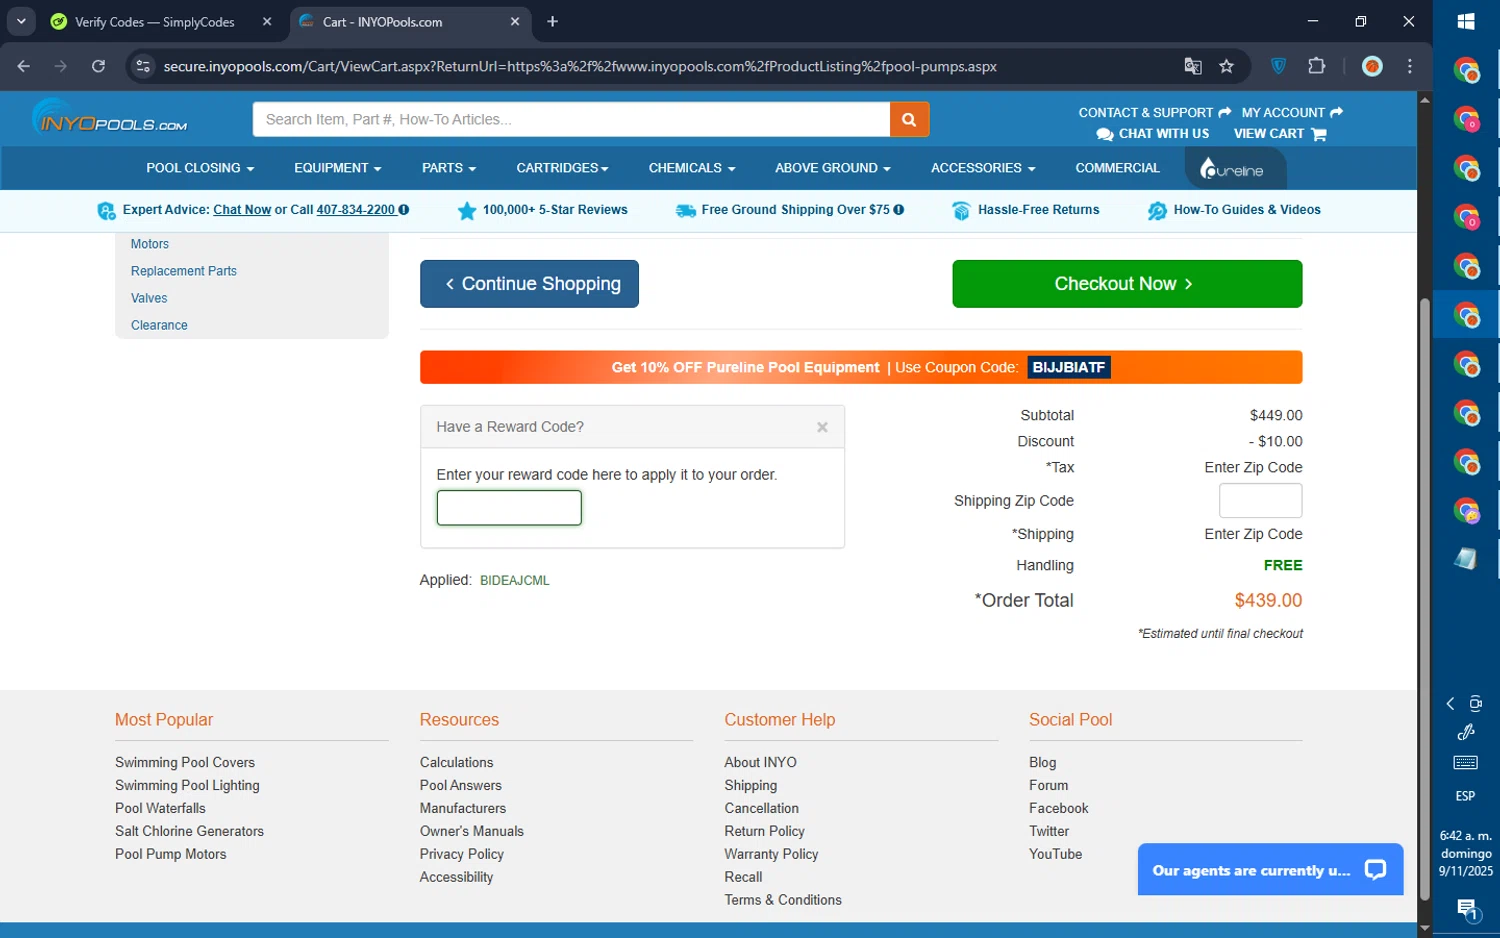Bookmark this page with star icon
Image resolution: width=1500 pixels, height=938 pixels.
(1226, 66)
